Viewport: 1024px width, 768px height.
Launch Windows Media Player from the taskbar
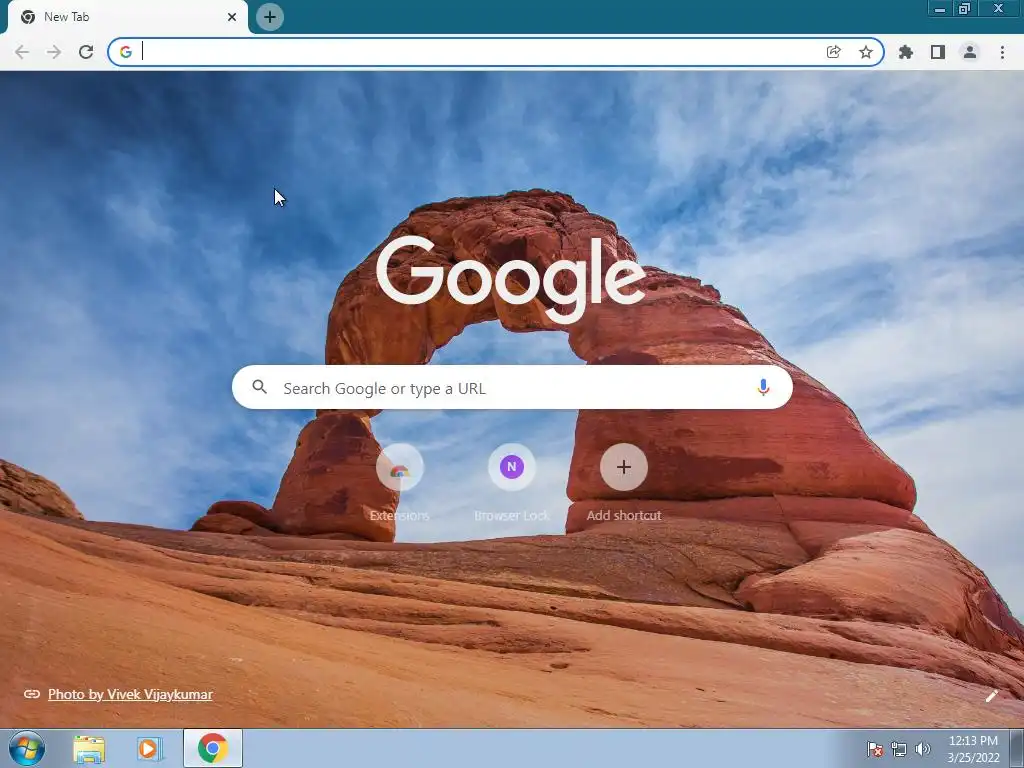150,749
